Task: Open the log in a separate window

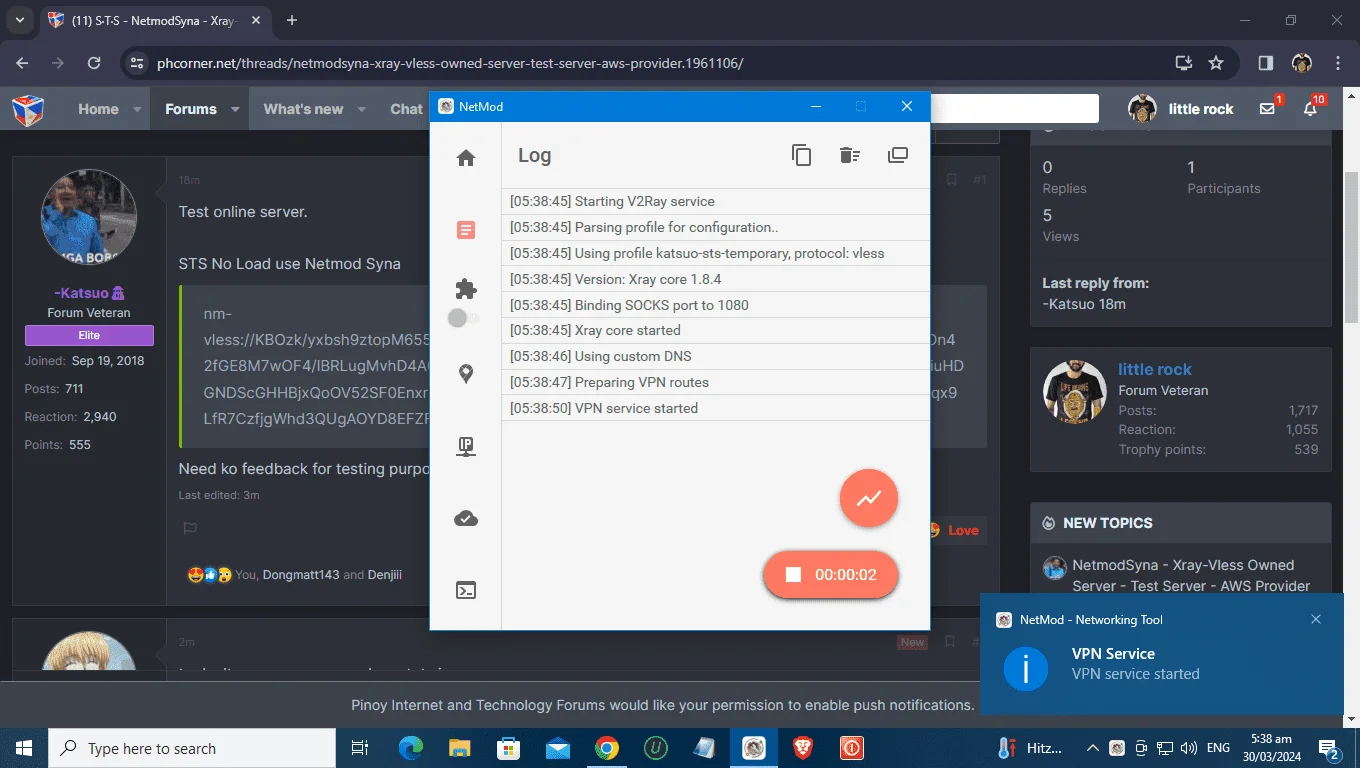Action: [898, 155]
